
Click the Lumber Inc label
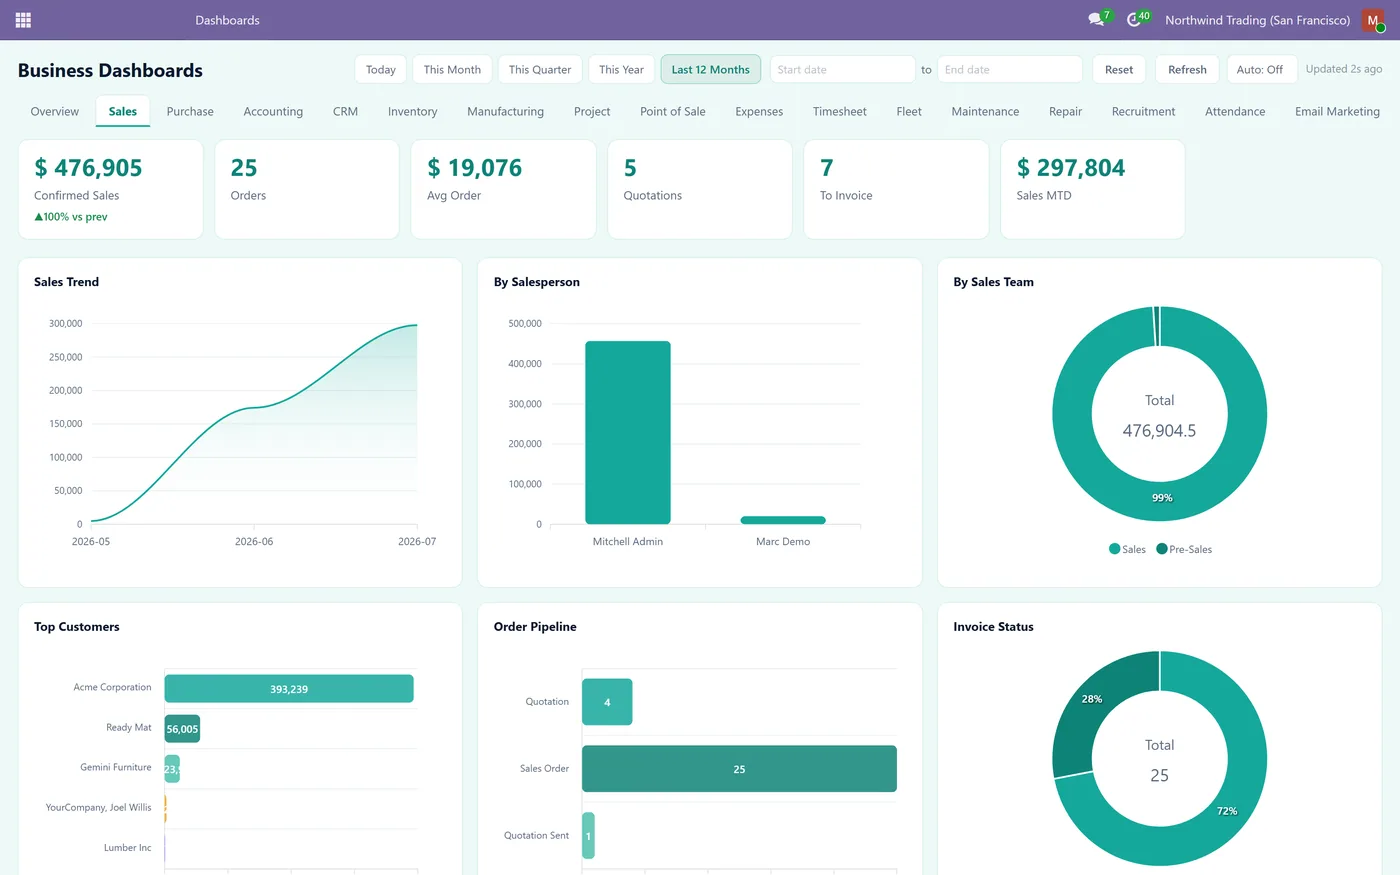coord(128,847)
